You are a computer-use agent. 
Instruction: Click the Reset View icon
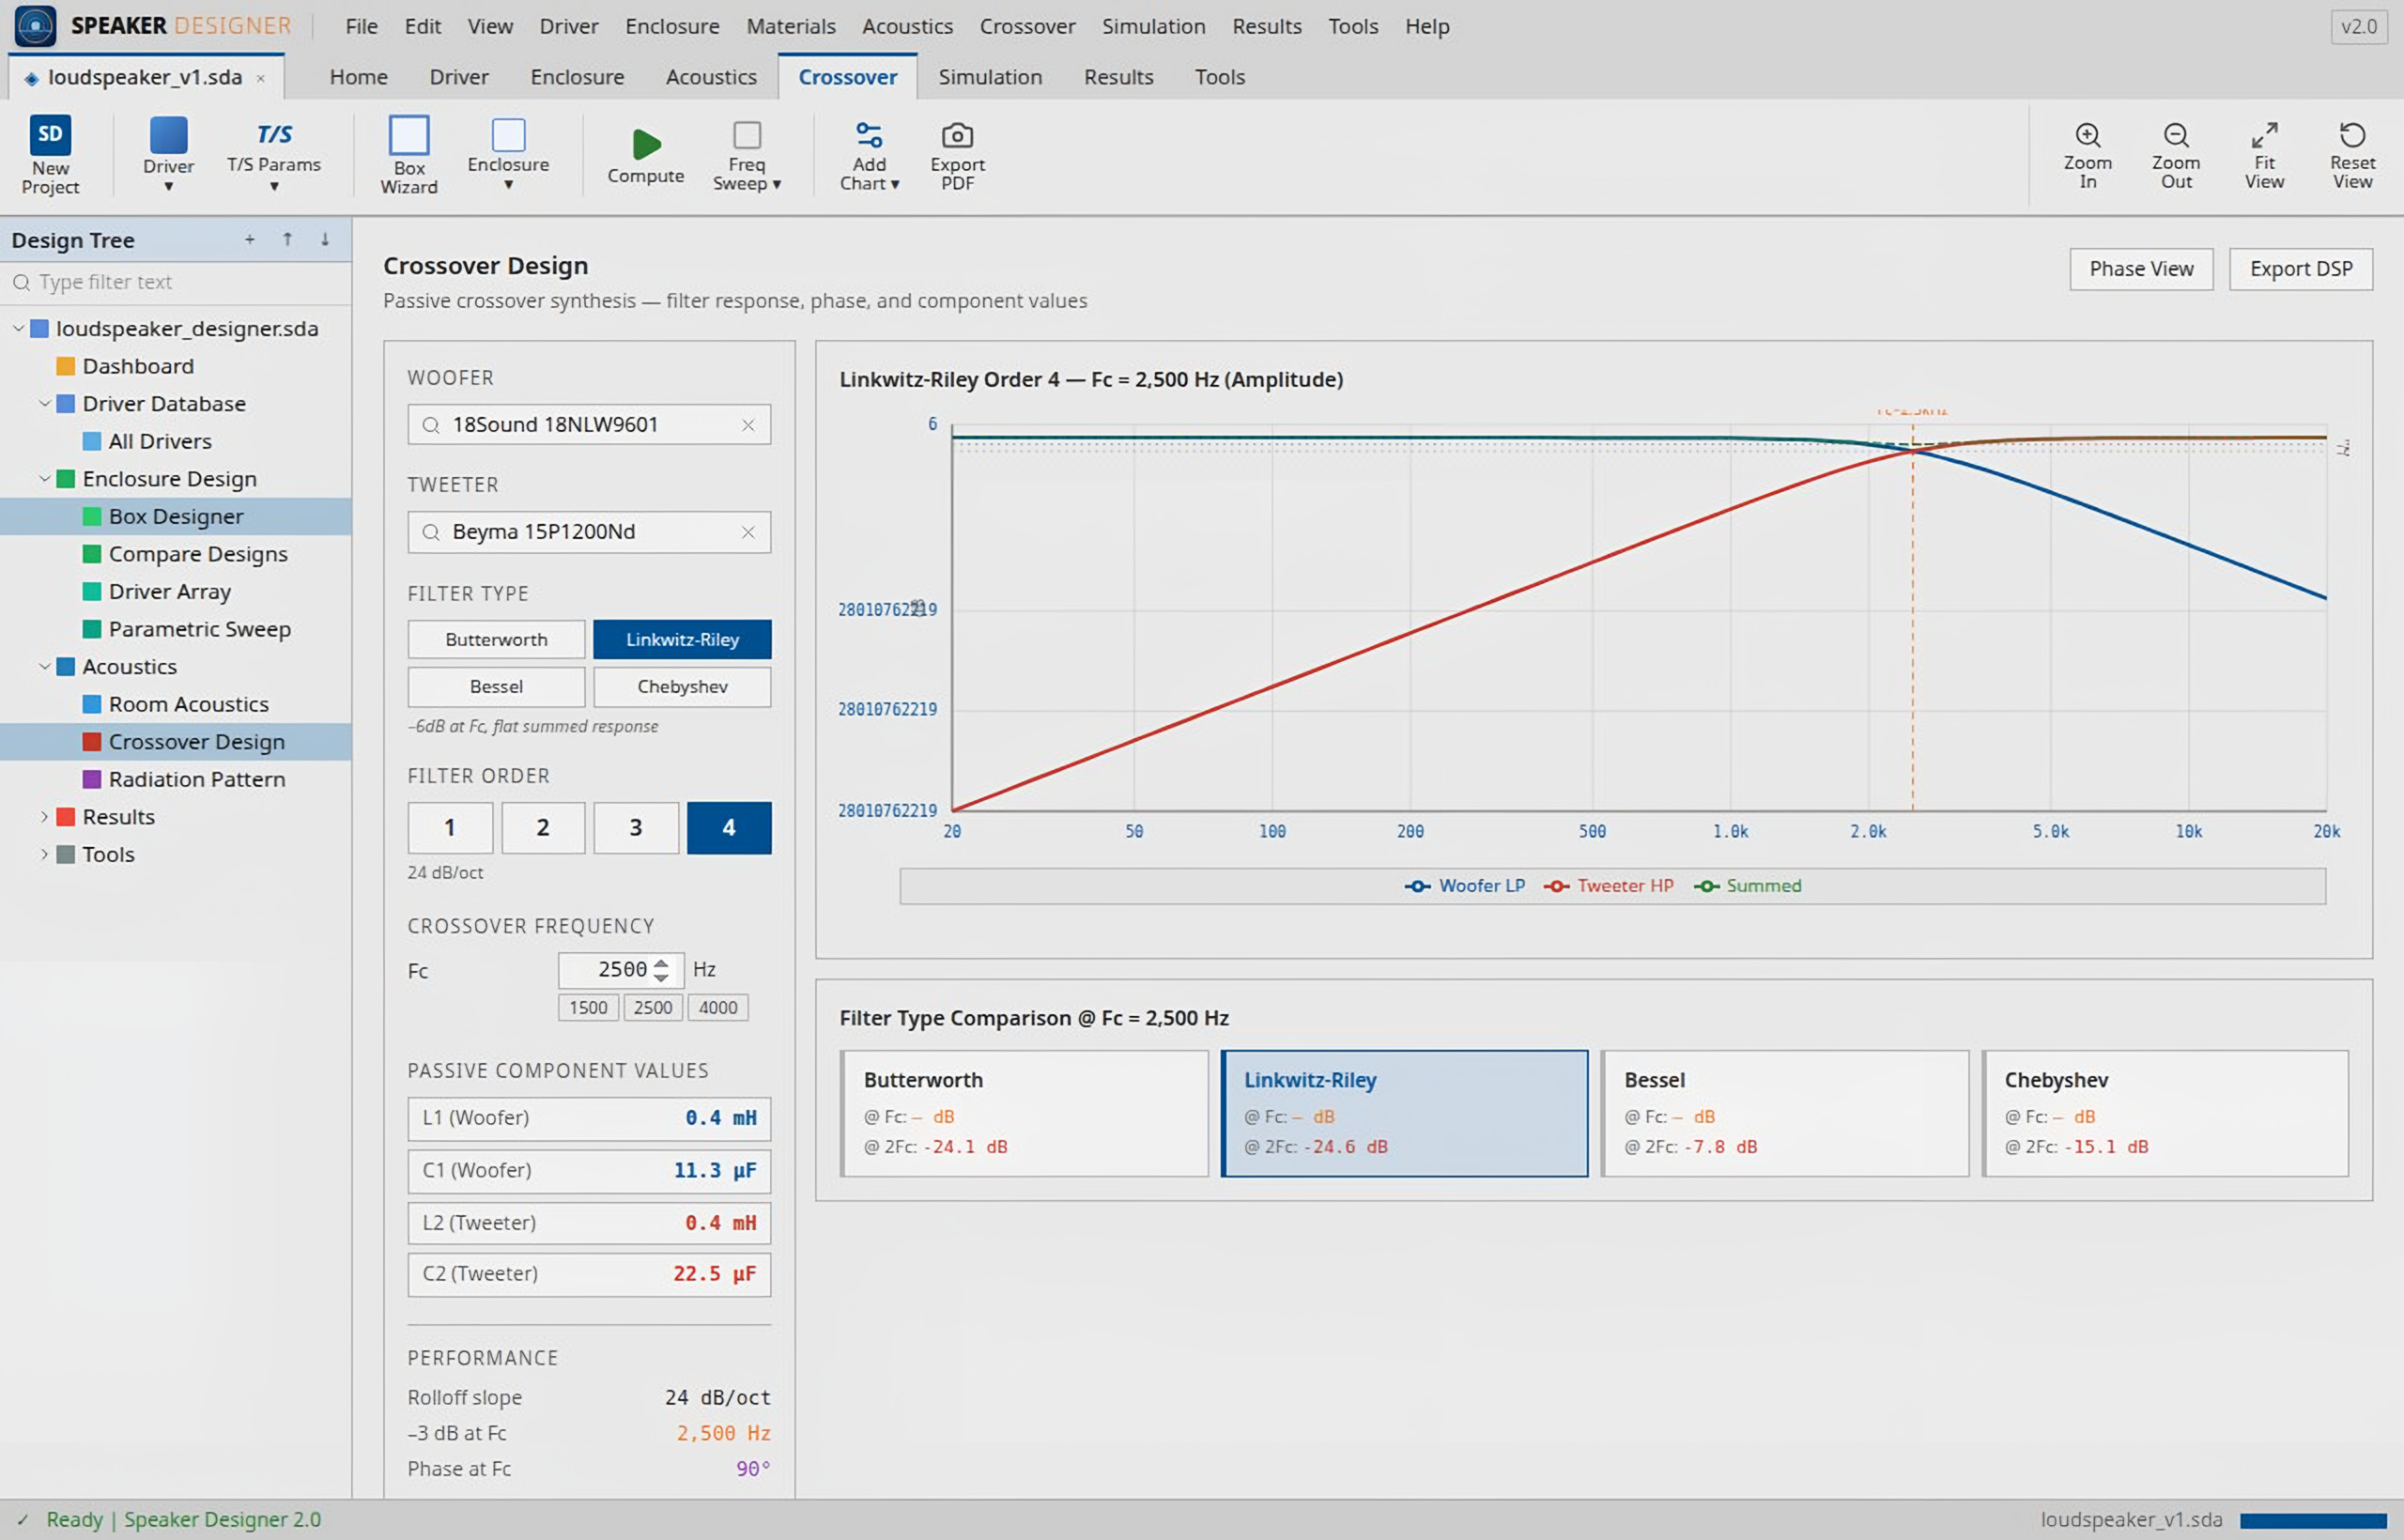tap(2352, 135)
